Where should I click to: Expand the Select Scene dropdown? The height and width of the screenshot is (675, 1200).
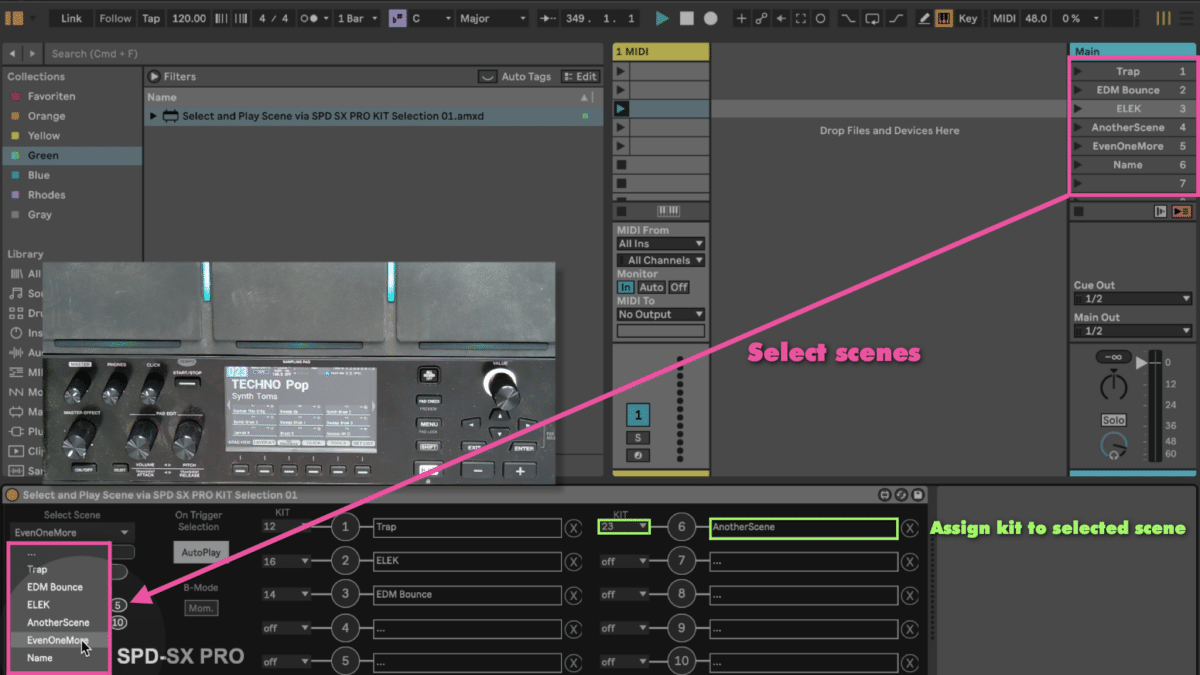click(71, 533)
